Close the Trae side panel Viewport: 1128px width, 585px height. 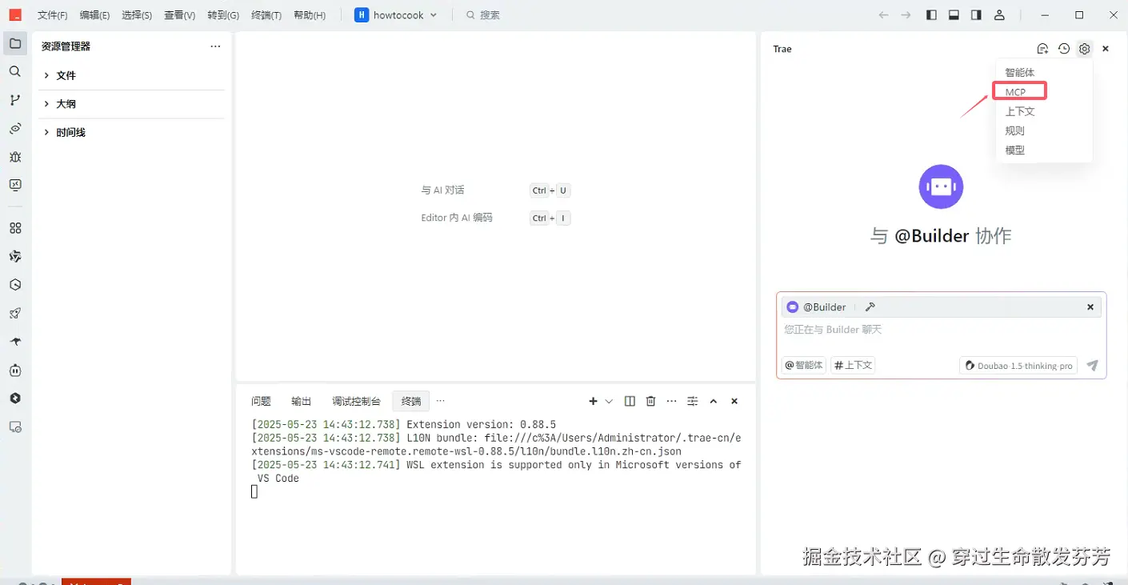(1106, 49)
